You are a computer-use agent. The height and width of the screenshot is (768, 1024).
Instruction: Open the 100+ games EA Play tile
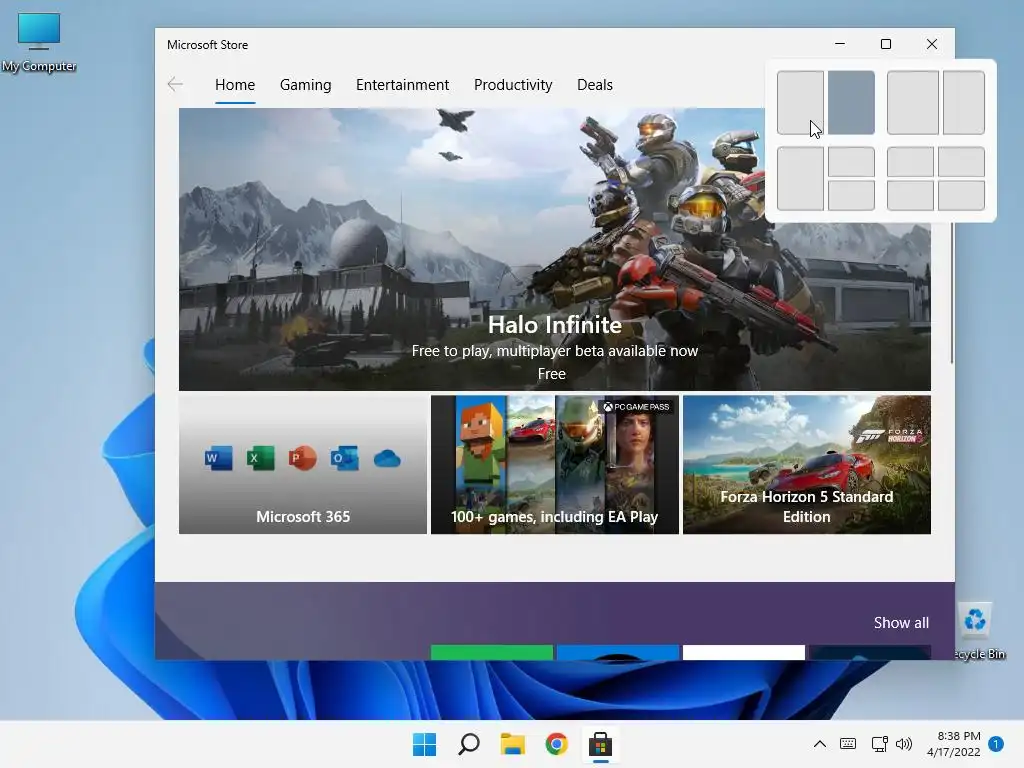pos(554,464)
